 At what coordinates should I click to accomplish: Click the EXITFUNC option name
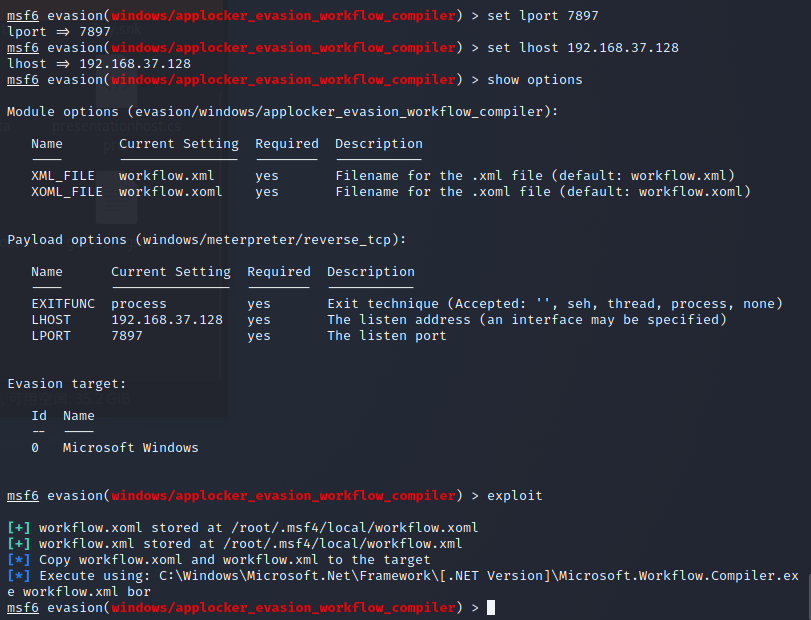[63, 304]
